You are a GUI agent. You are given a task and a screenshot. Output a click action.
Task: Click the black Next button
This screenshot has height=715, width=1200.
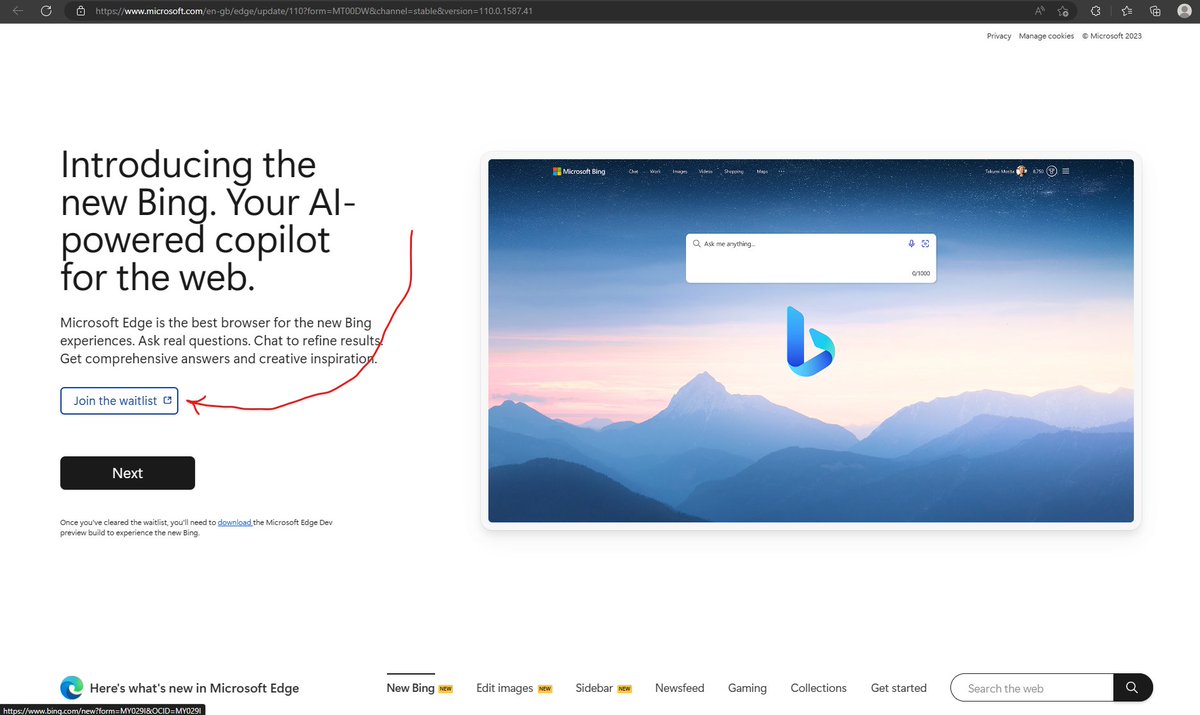click(127, 473)
